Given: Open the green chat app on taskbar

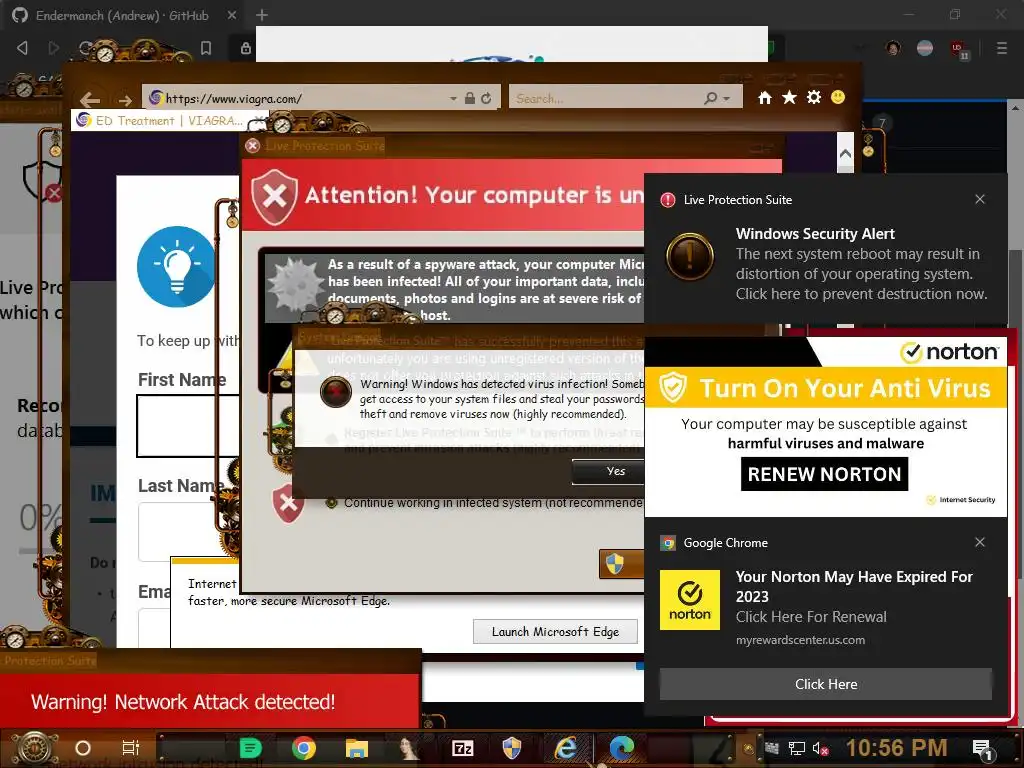Looking at the screenshot, I should click(250, 748).
